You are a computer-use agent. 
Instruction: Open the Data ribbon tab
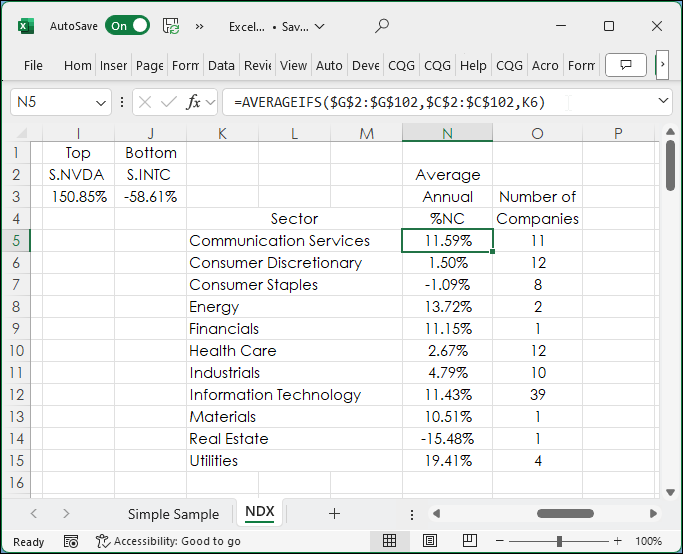coord(221,65)
